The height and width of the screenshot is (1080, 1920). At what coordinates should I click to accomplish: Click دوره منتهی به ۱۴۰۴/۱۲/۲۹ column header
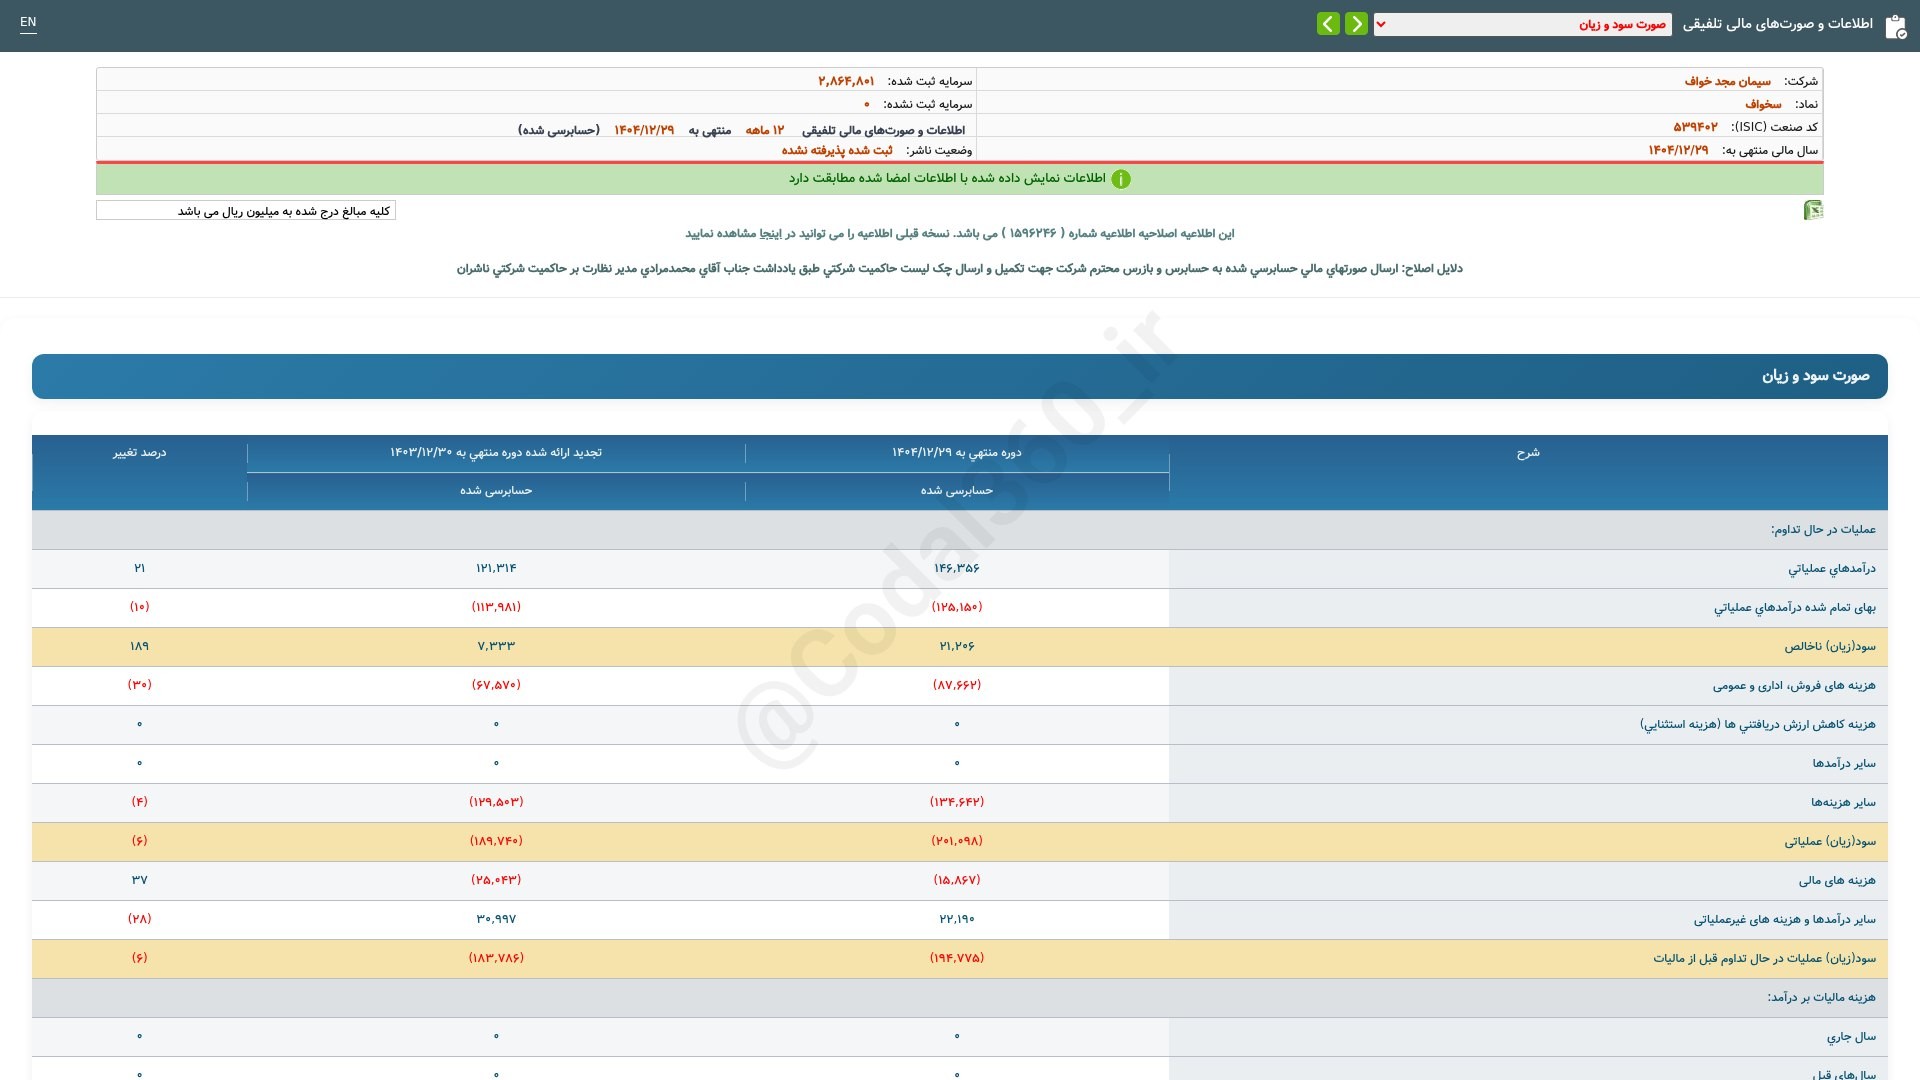pos(957,453)
